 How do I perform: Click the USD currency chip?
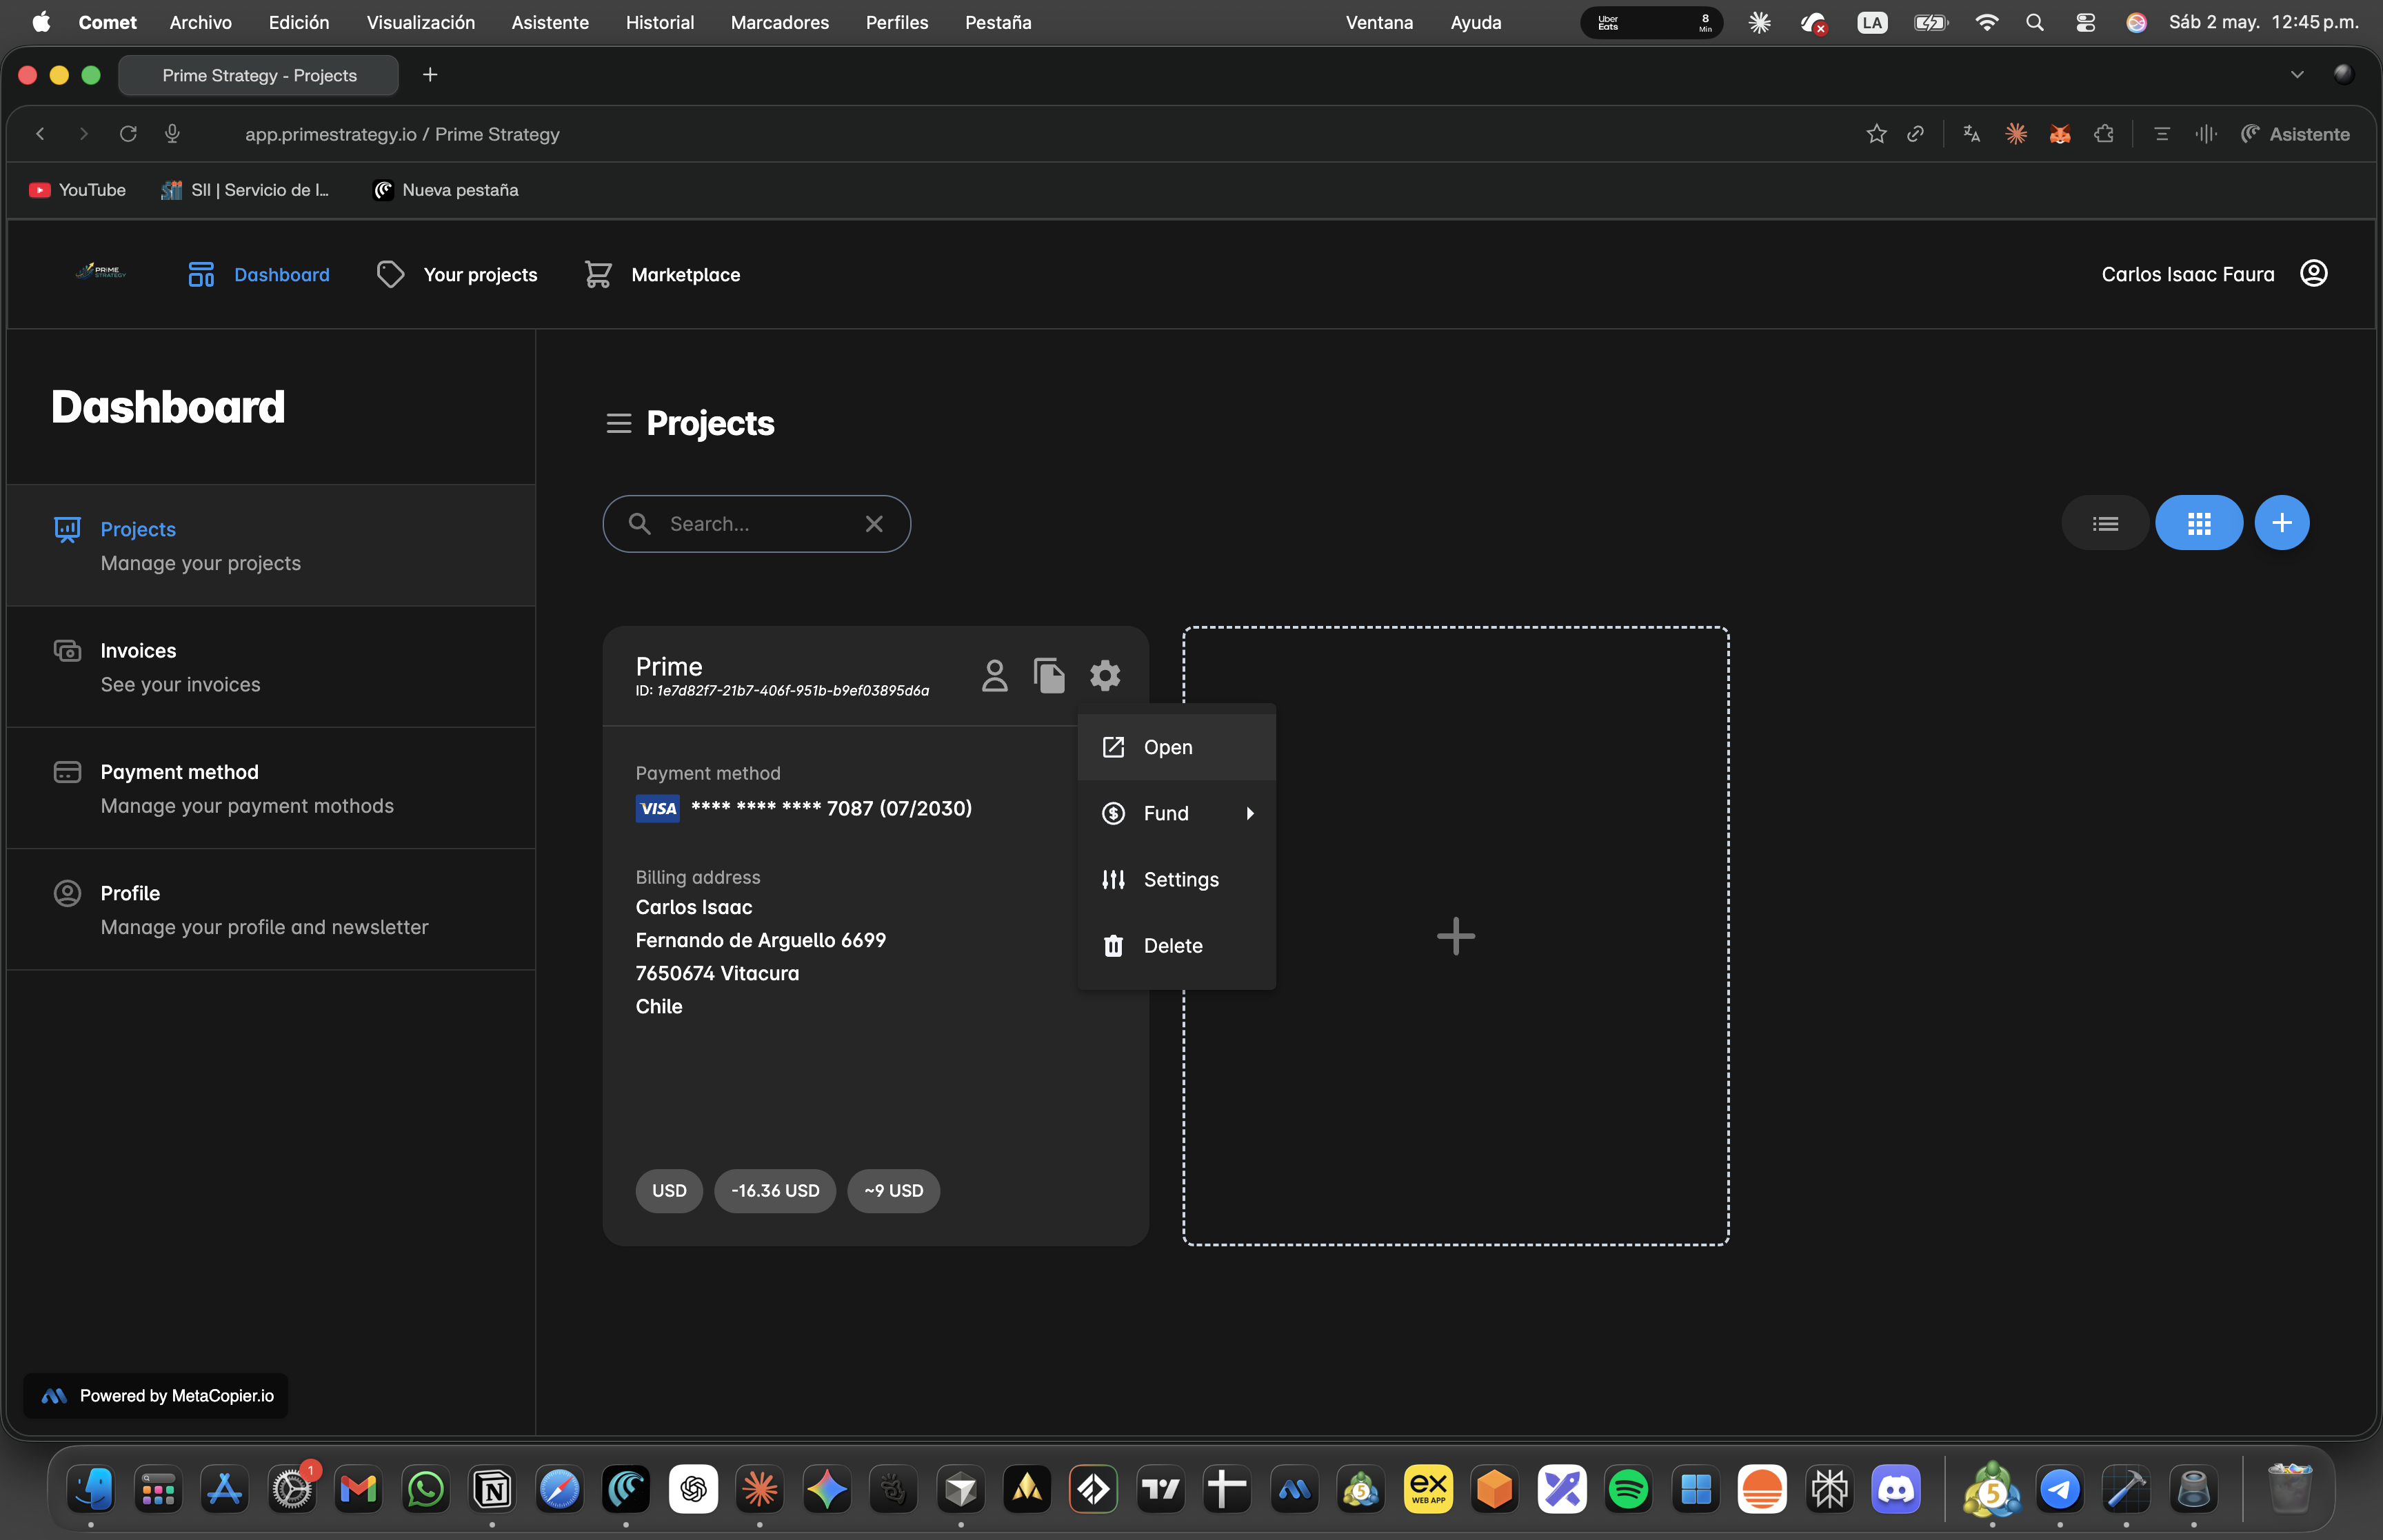[669, 1191]
